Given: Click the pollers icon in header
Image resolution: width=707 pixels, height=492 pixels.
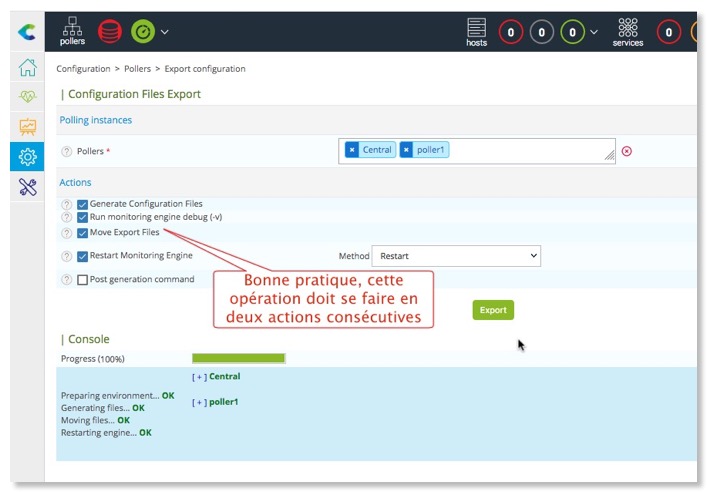Looking at the screenshot, I should pos(72,31).
